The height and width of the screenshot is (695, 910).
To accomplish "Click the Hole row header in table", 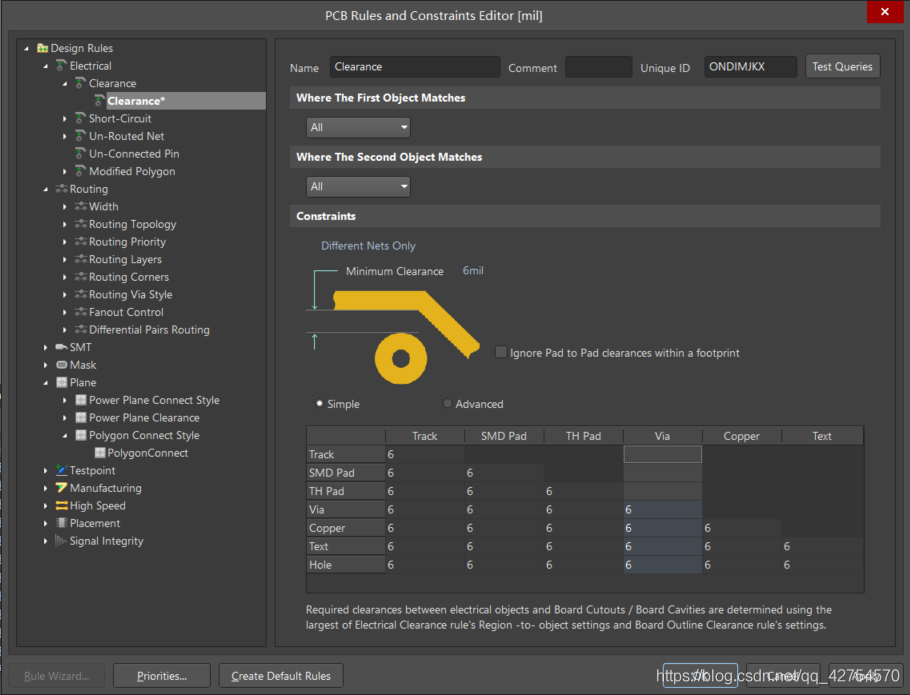I will pos(345,564).
